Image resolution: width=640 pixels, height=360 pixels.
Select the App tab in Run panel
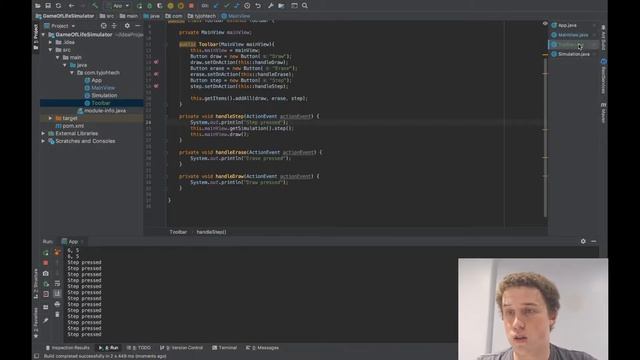point(72,242)
